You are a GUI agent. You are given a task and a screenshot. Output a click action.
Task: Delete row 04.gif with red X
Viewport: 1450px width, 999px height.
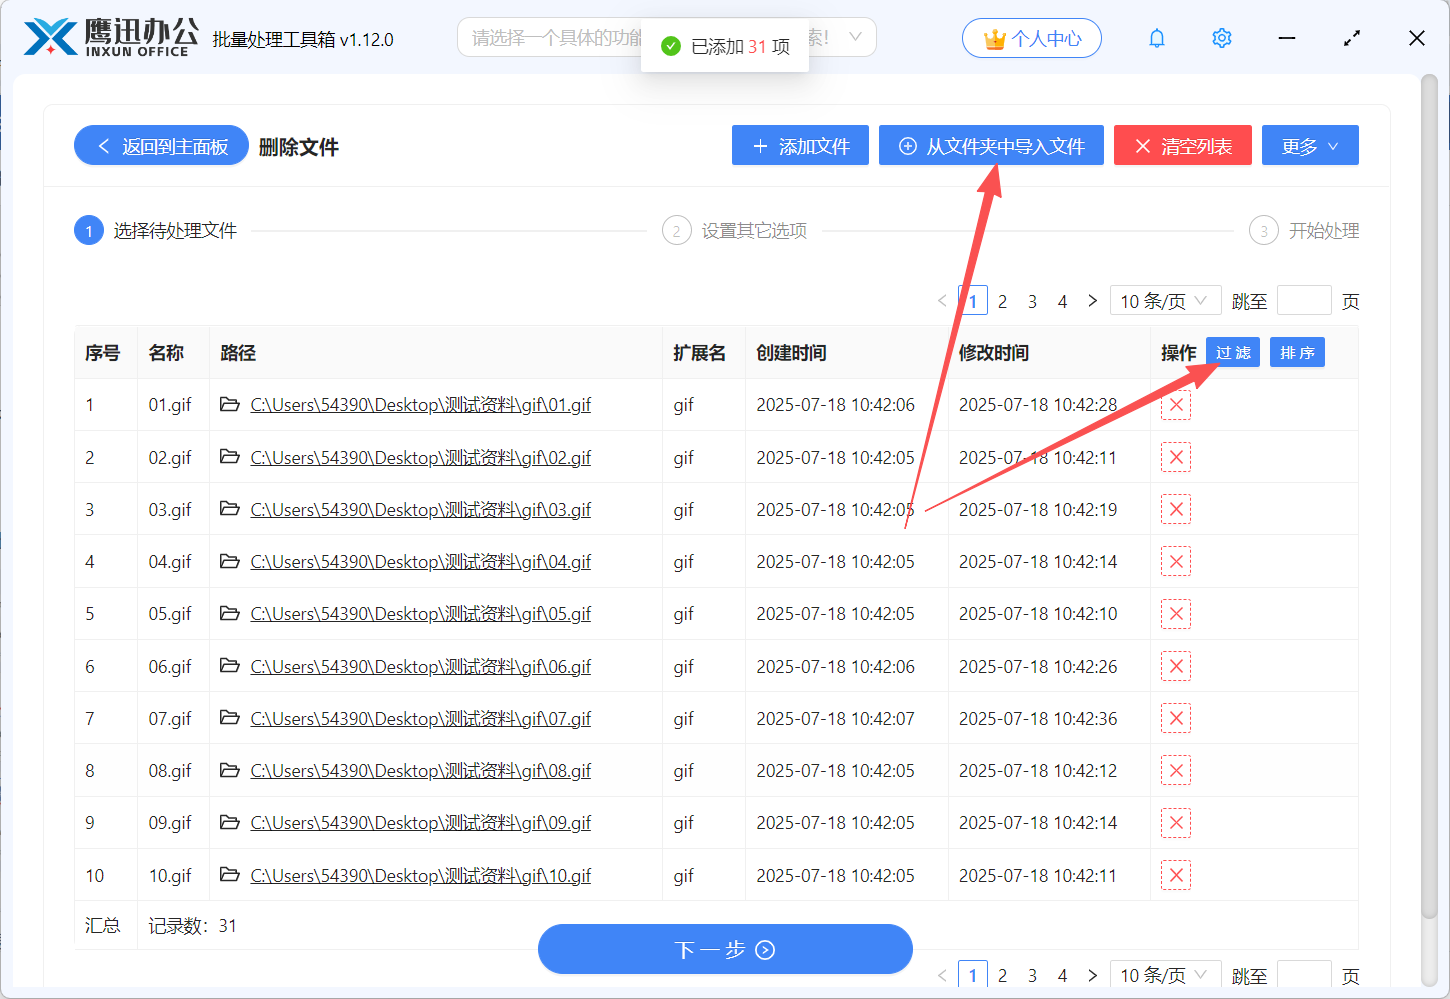1176,561
